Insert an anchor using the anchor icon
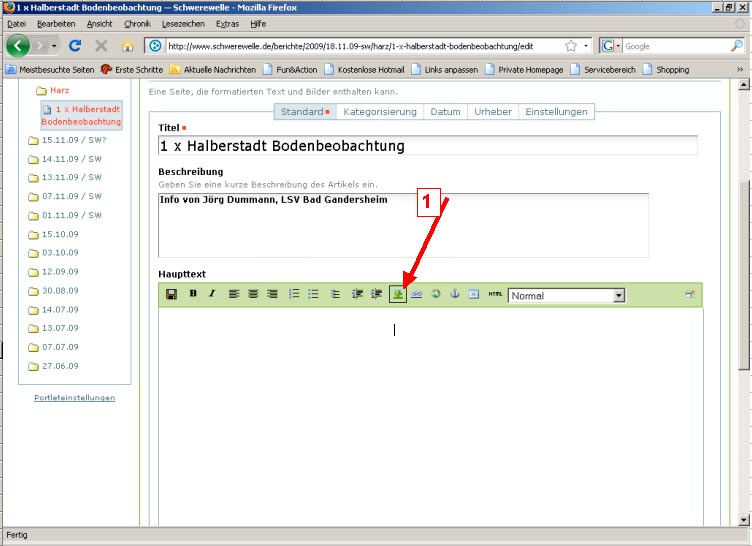The image size is (752, 546). coord(454,295)
